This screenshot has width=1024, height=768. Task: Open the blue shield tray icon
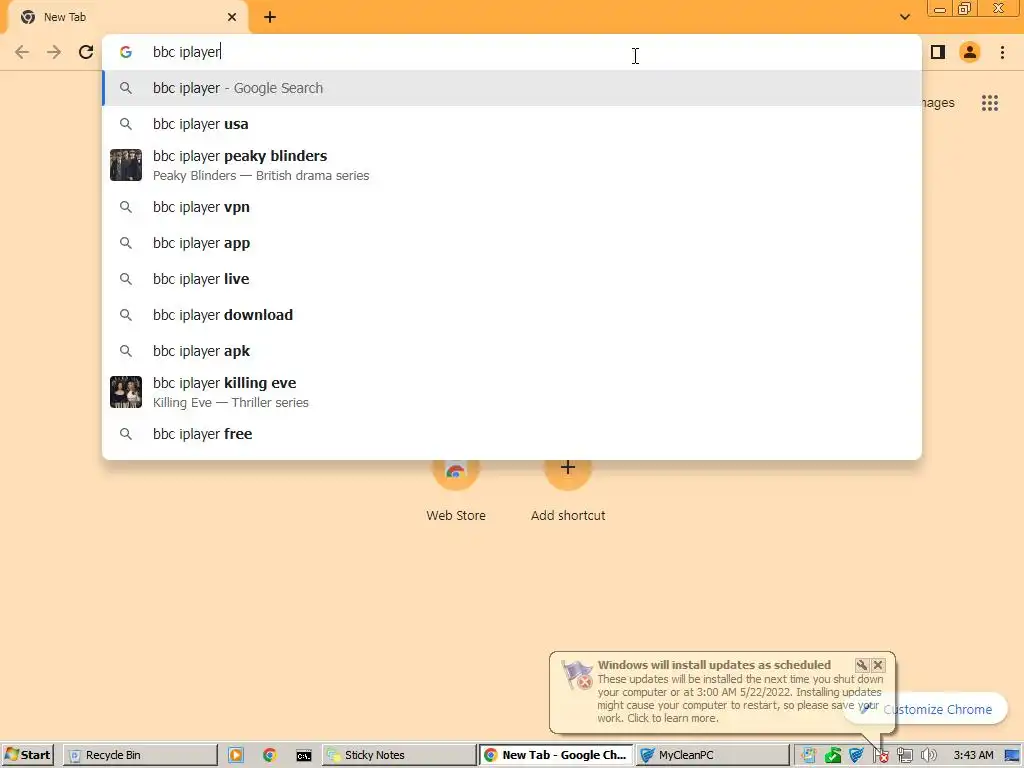(x=856, y=756)
